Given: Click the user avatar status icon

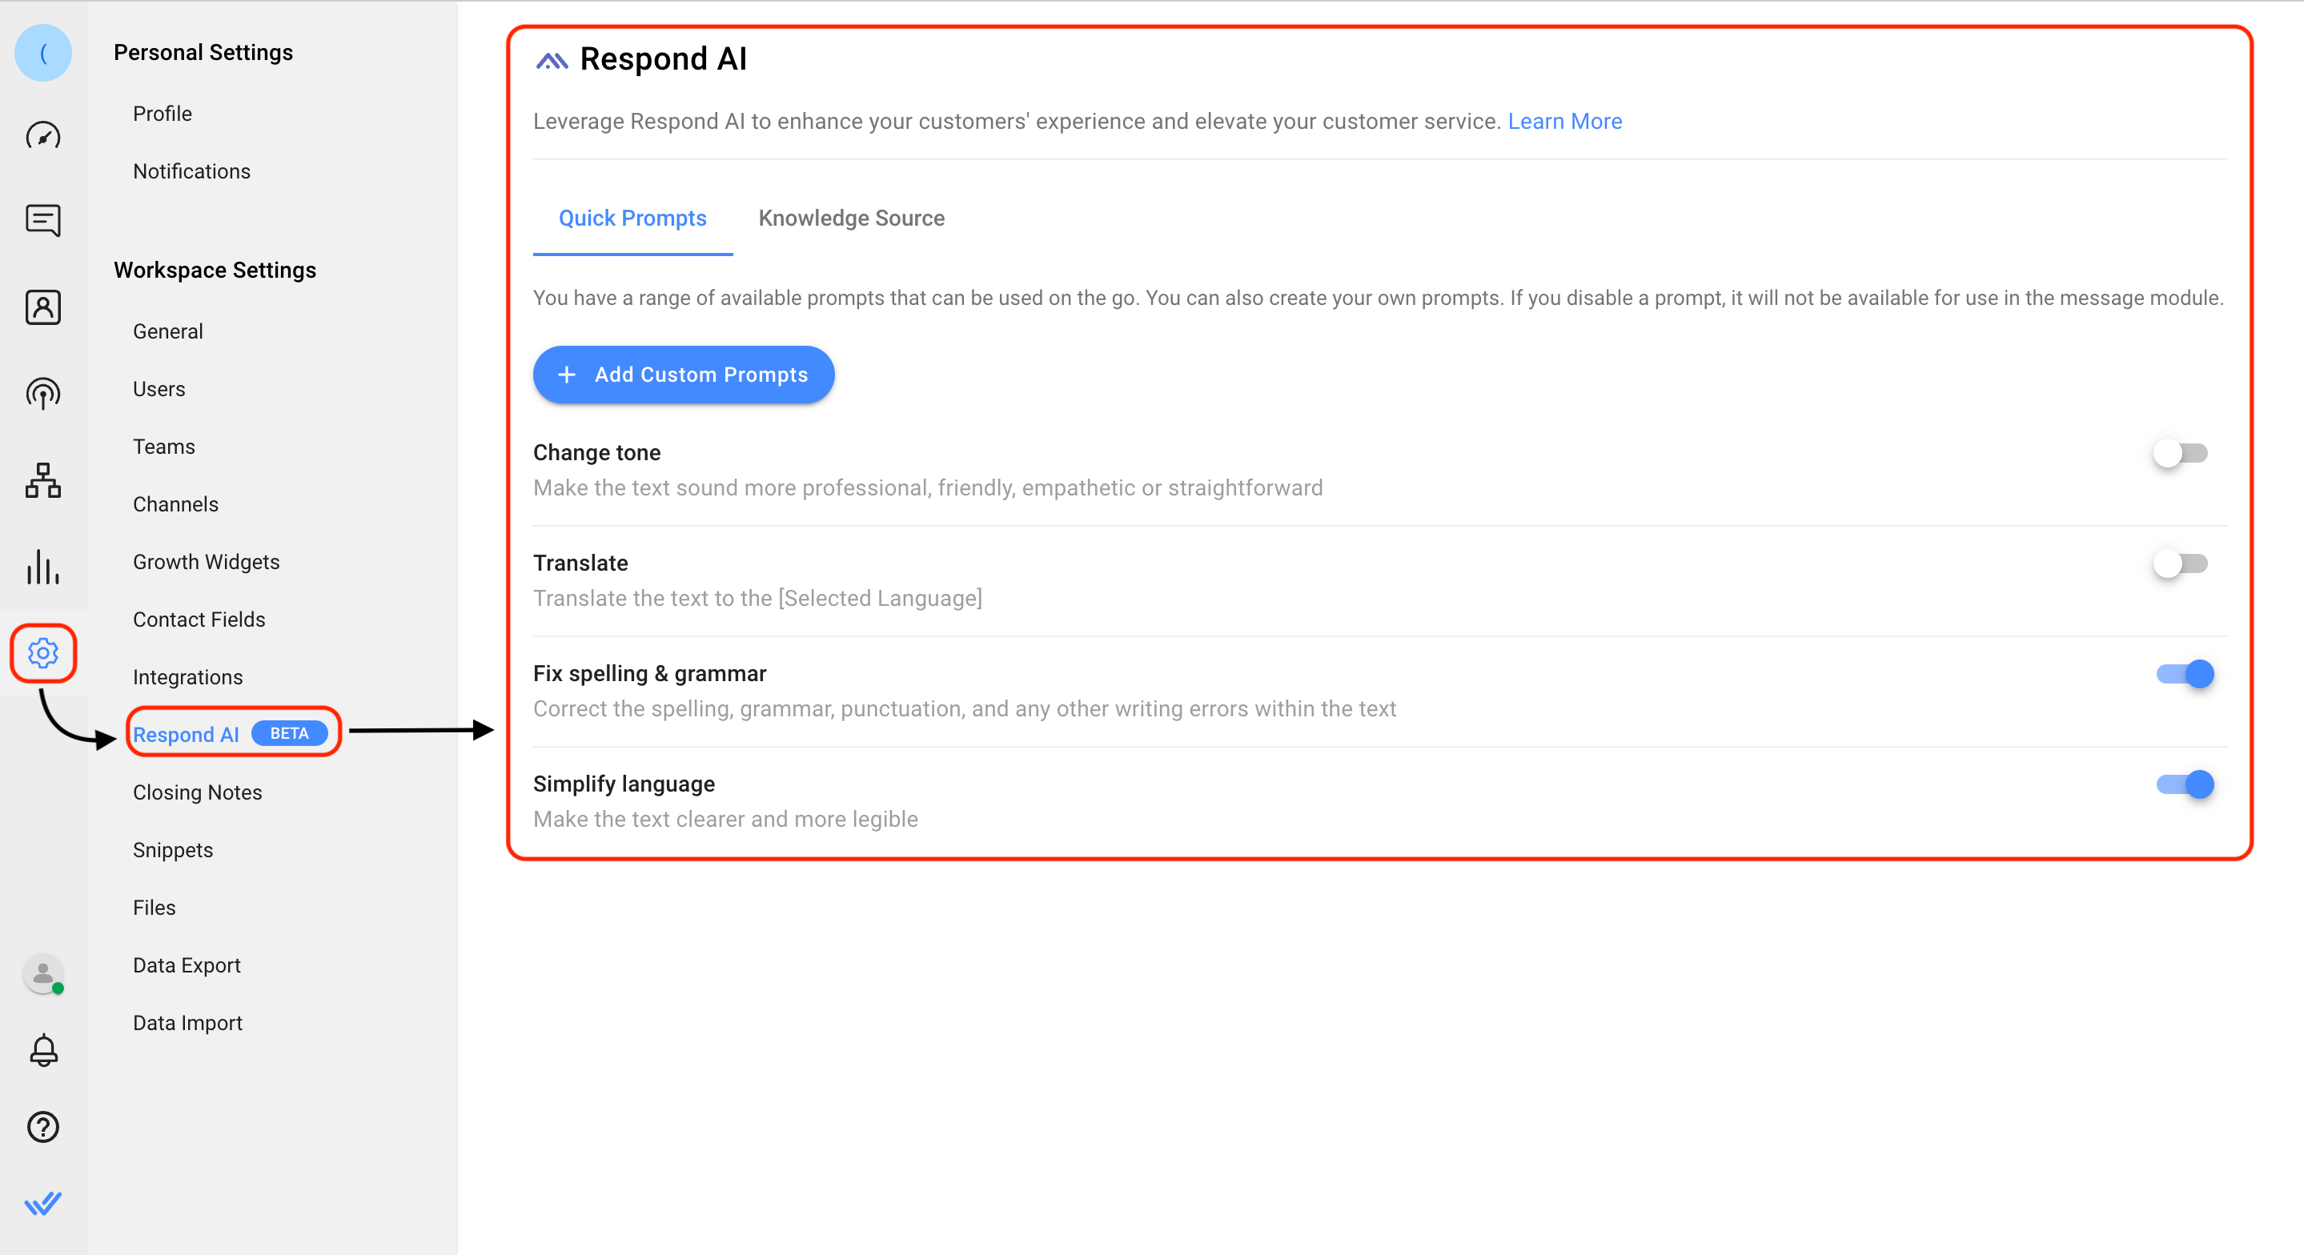Looking at the screenshot, I should pos(43,974).
